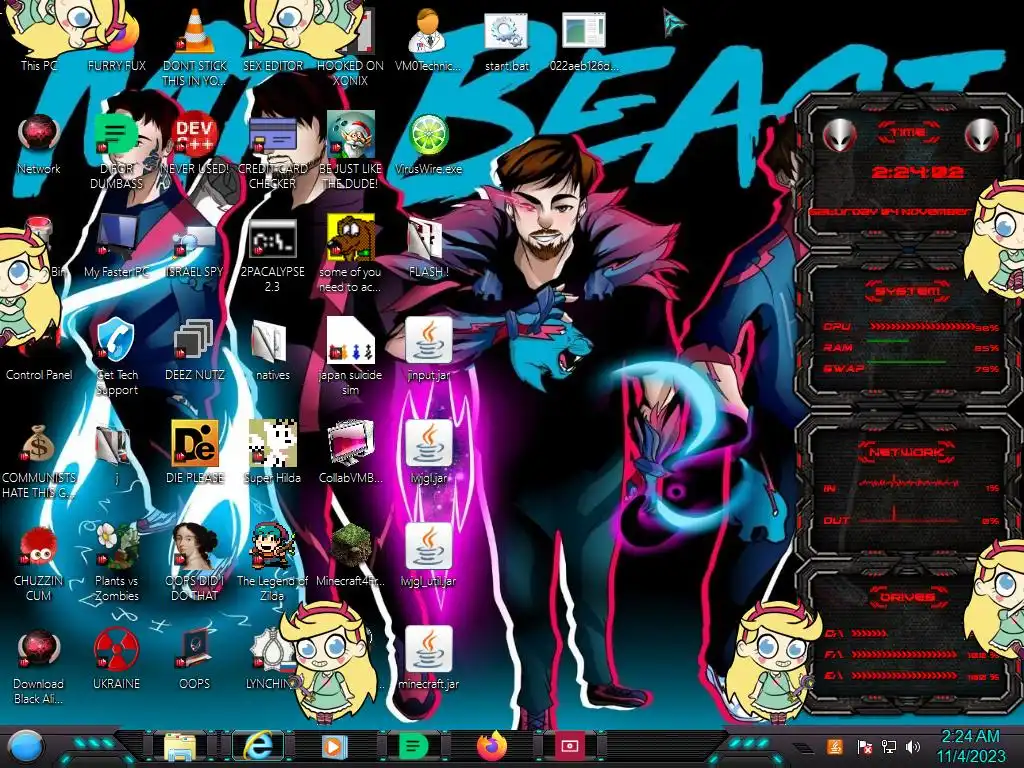Open the japan suicide sim icon
This screenshot has width=1024, height=768.
[x=351, y=340]
